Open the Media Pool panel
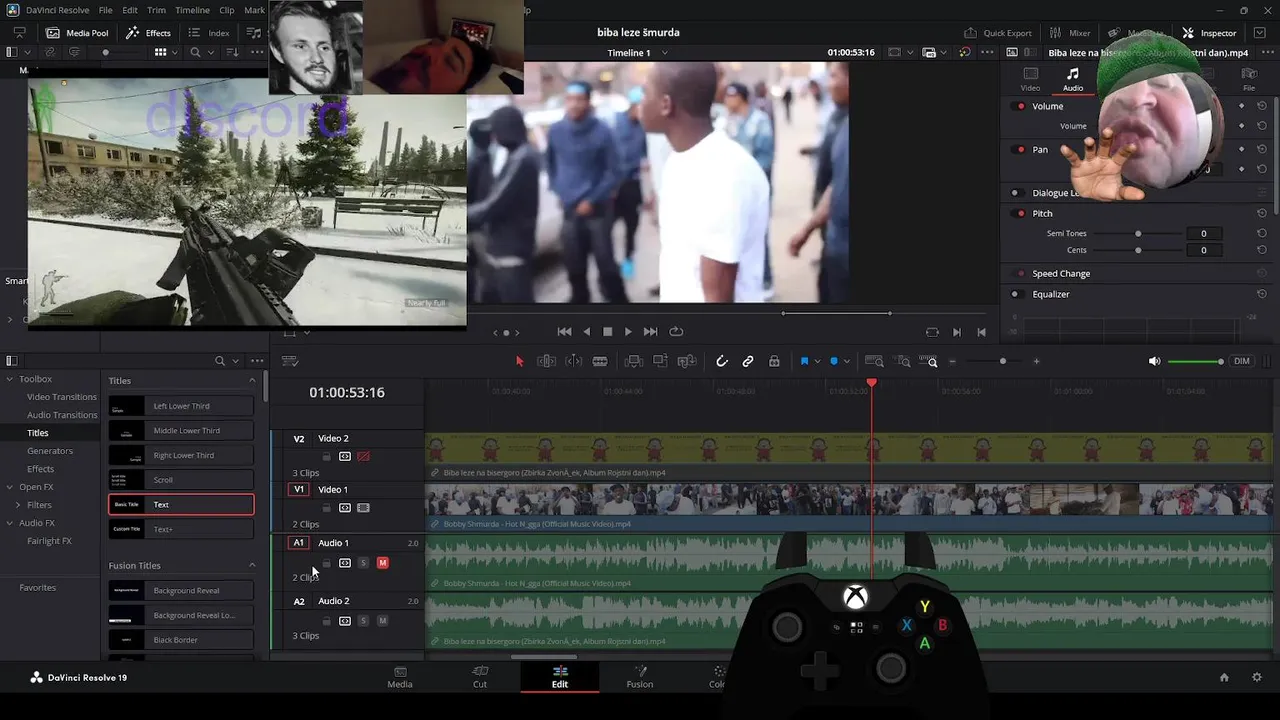 pyautogui.click(x=77, y=33)
